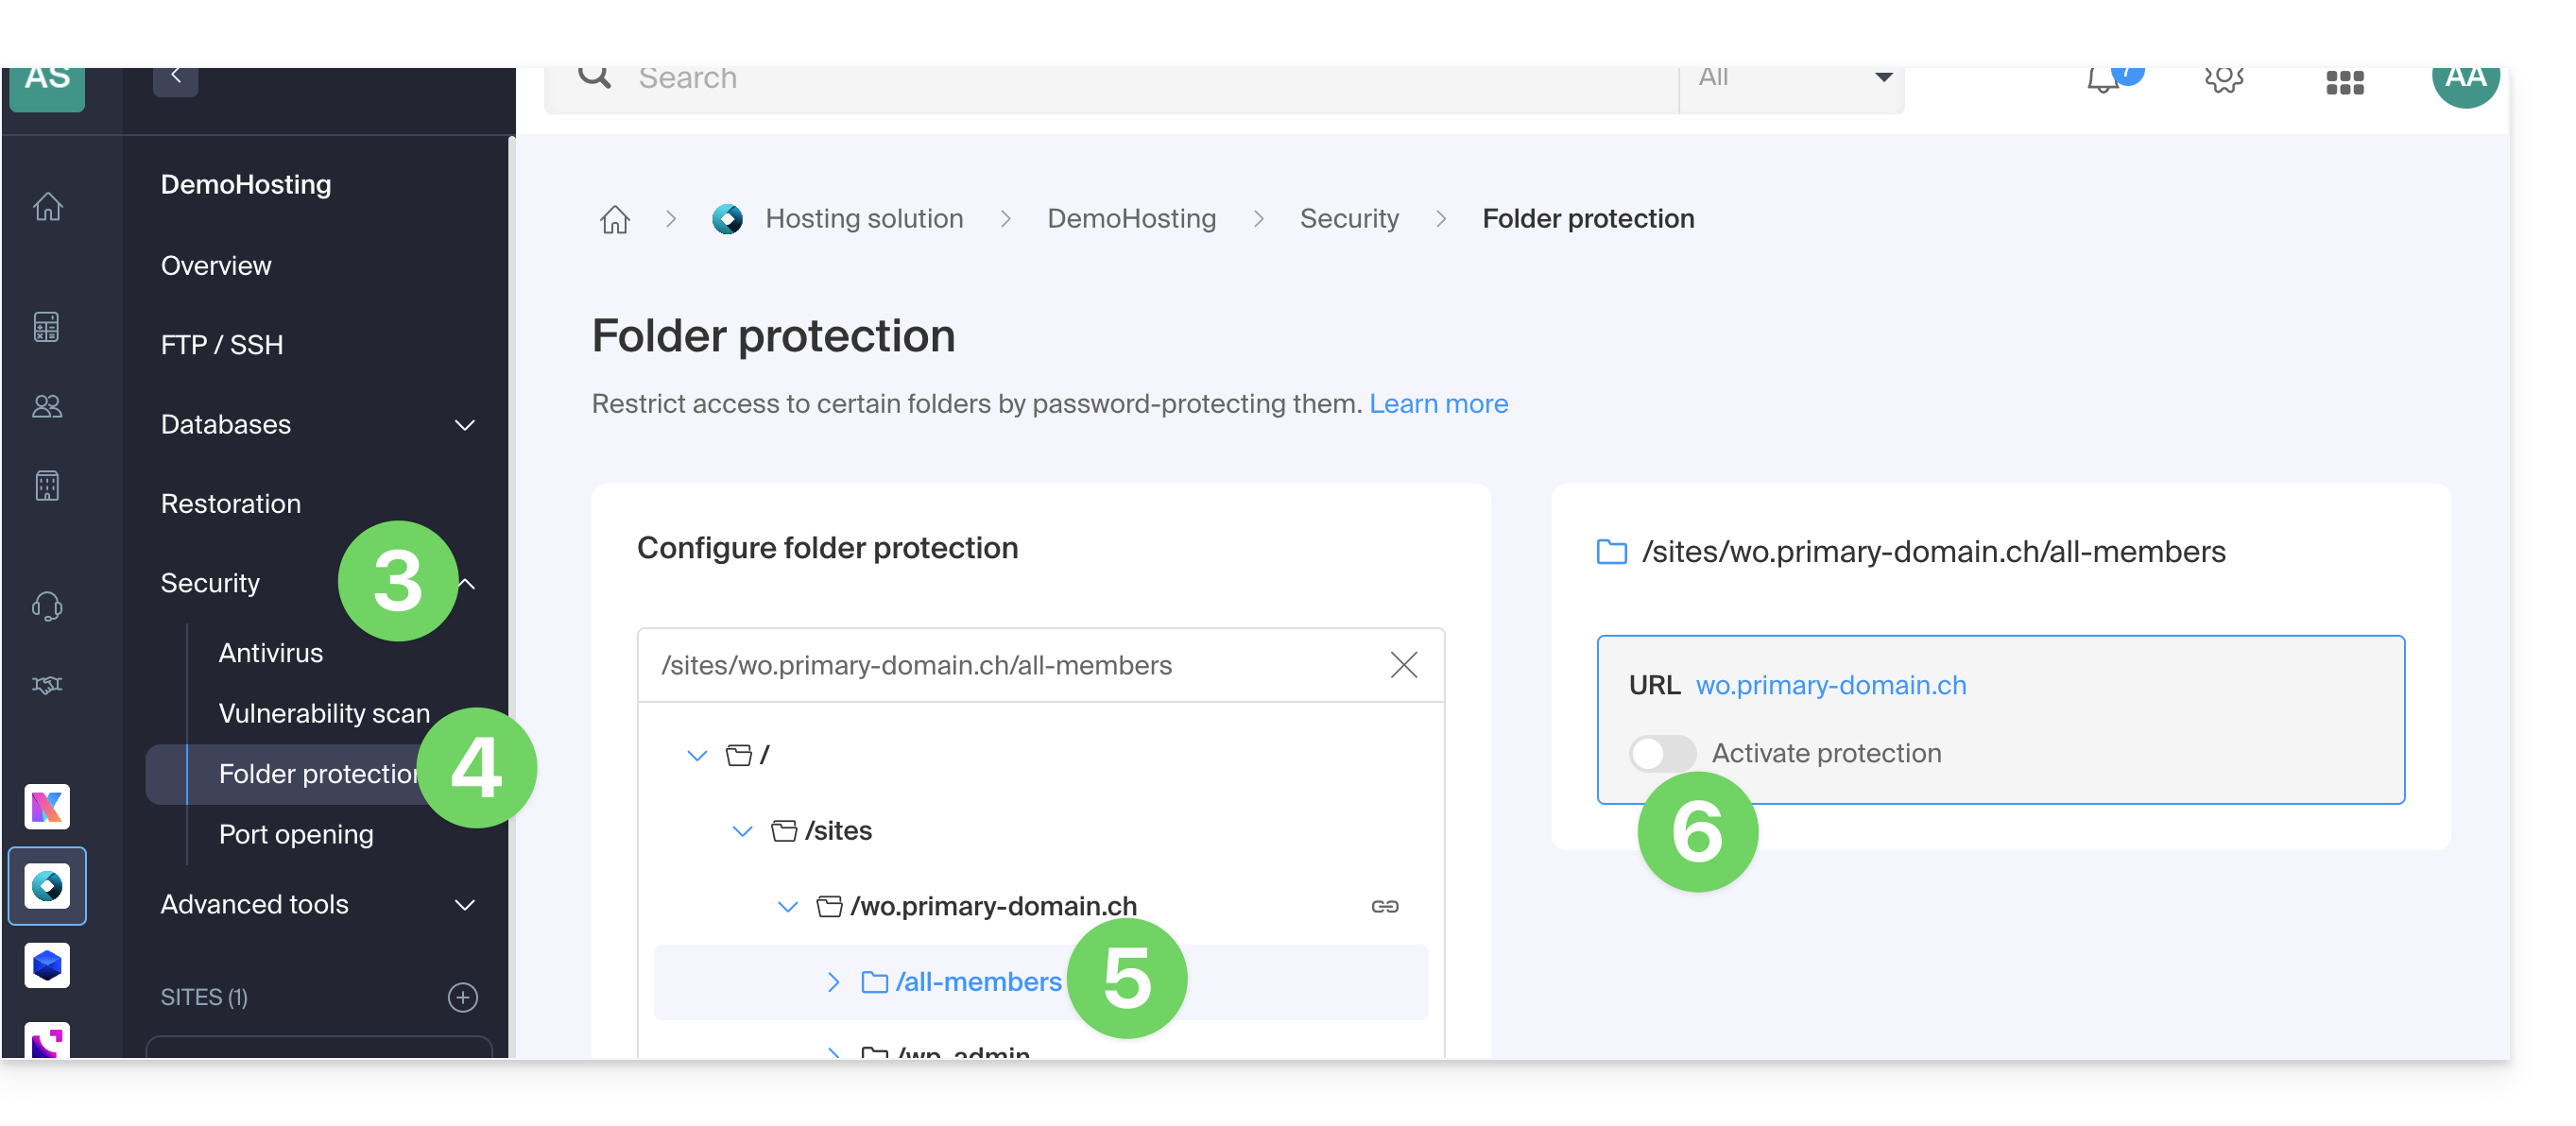Collapse the /sites folder tree node
This screenshot has width=2576, height=1126.
[x=742, y=831]
